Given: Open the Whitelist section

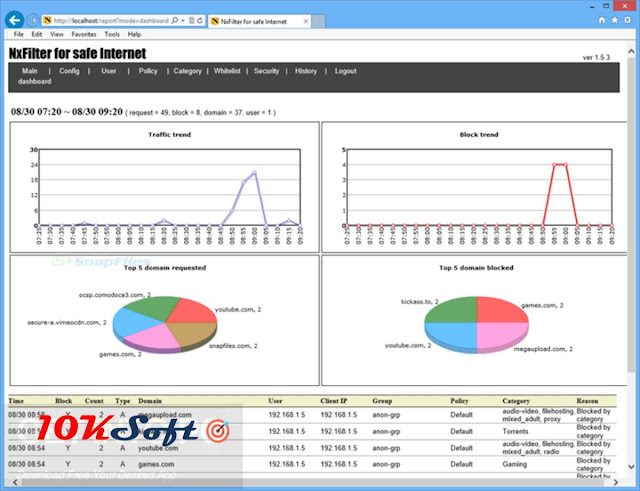Looking at the screenshot, I should coord(227,71).
